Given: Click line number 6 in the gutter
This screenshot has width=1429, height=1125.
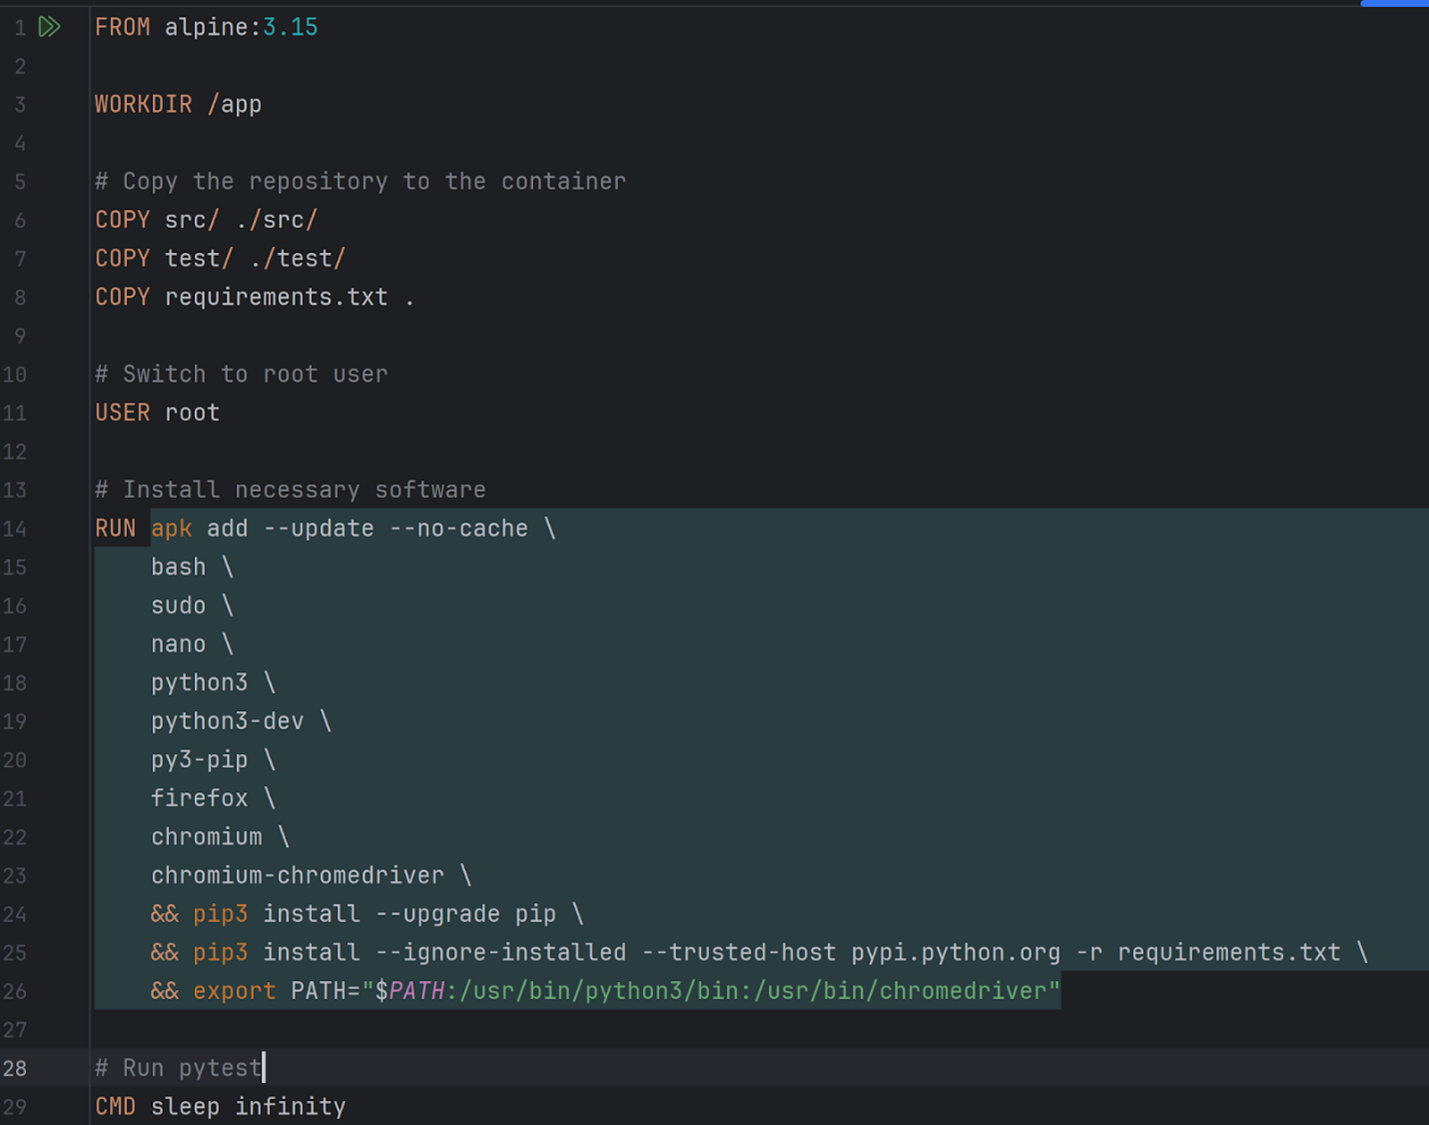Looking at the screenshot, I should pyautogui.click(x=19, y=221).
